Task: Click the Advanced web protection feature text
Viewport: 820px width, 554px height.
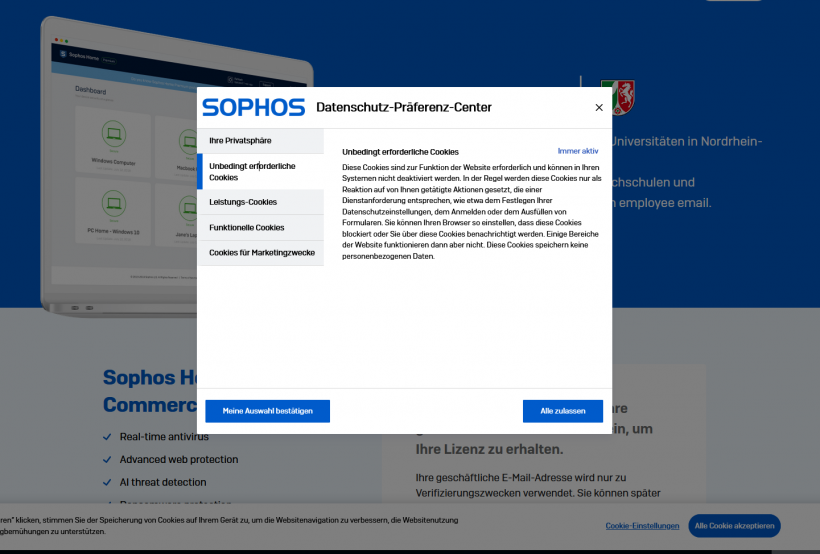Action: [179, 459]
